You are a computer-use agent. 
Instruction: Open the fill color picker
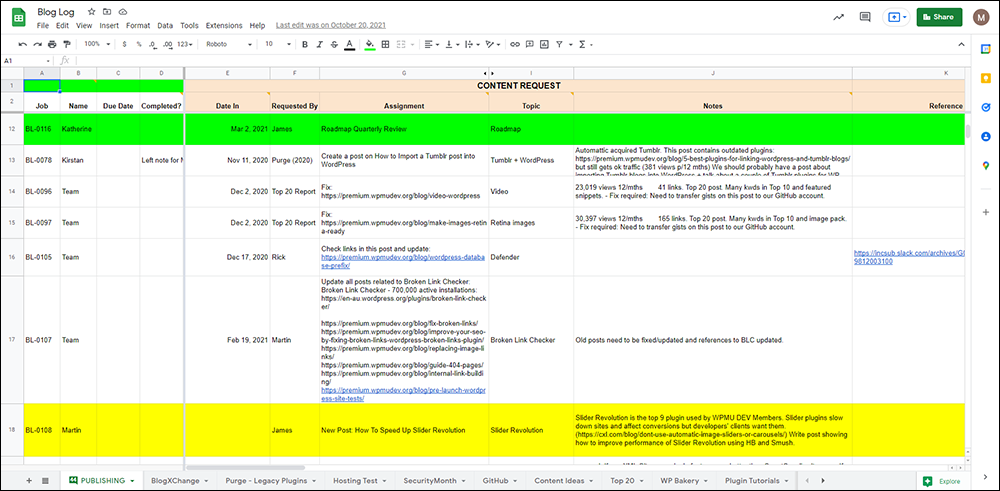371,45
